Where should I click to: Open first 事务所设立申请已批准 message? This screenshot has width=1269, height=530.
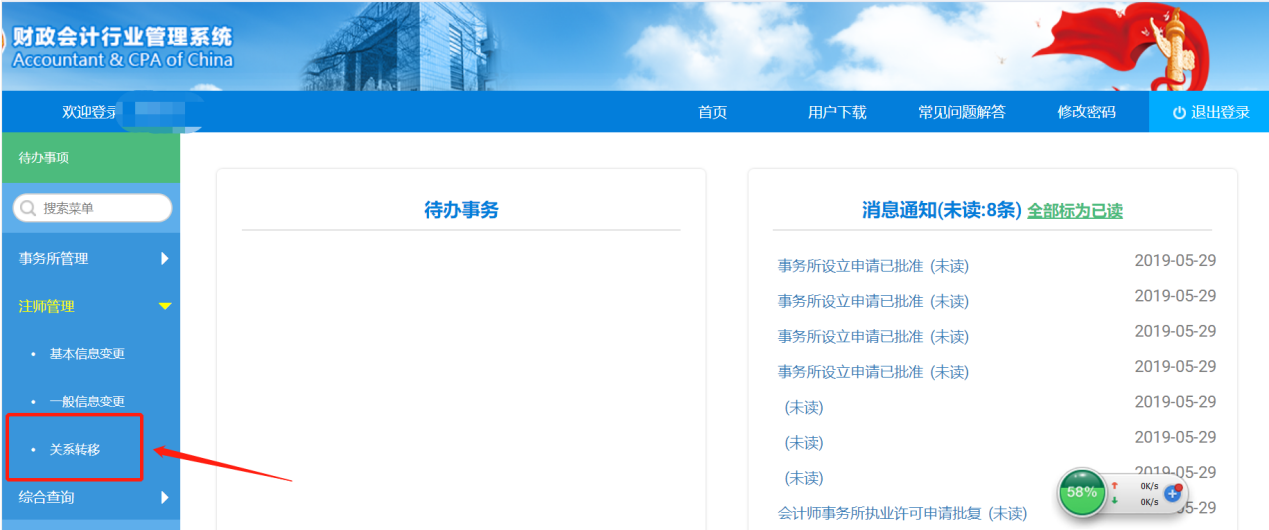click(873, 266)
